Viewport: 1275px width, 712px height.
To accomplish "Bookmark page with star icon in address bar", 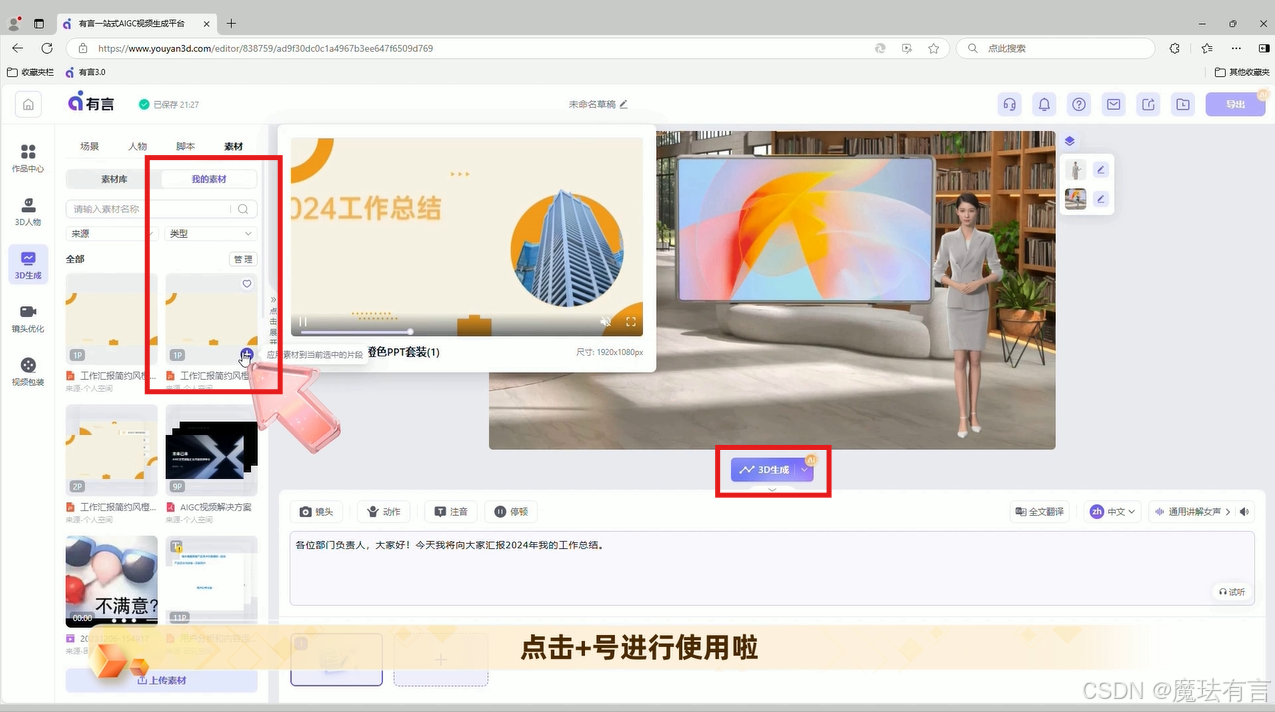I will pyautogui.click(x=933, y=48).
